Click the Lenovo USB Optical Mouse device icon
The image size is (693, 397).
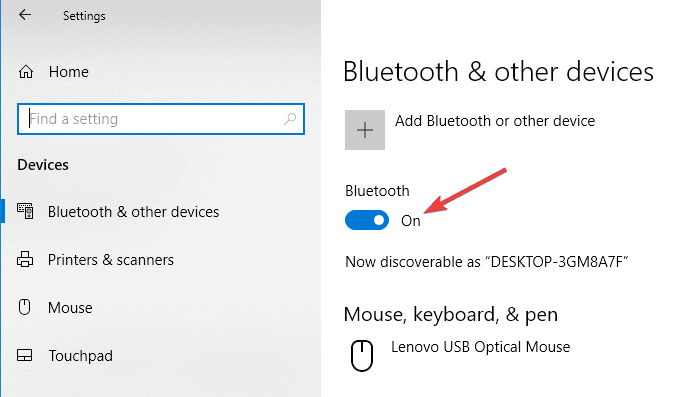click(362, 355)
